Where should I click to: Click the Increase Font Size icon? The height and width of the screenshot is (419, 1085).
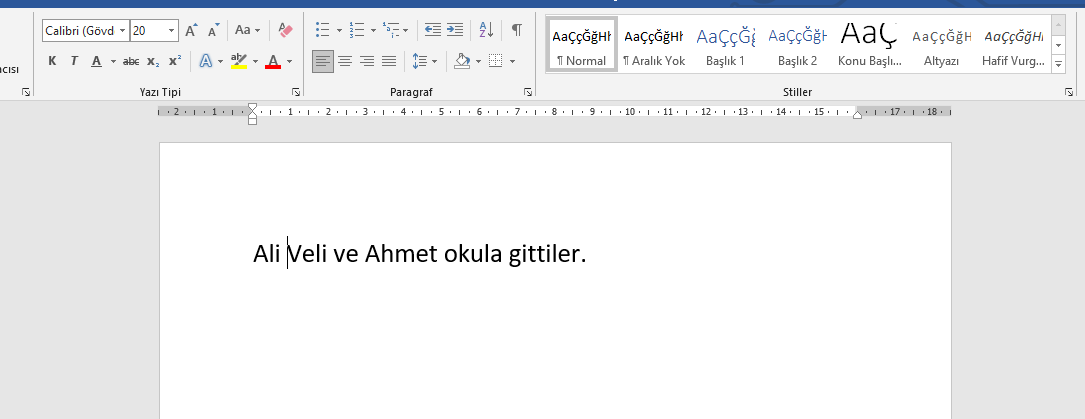click(191, 31)
